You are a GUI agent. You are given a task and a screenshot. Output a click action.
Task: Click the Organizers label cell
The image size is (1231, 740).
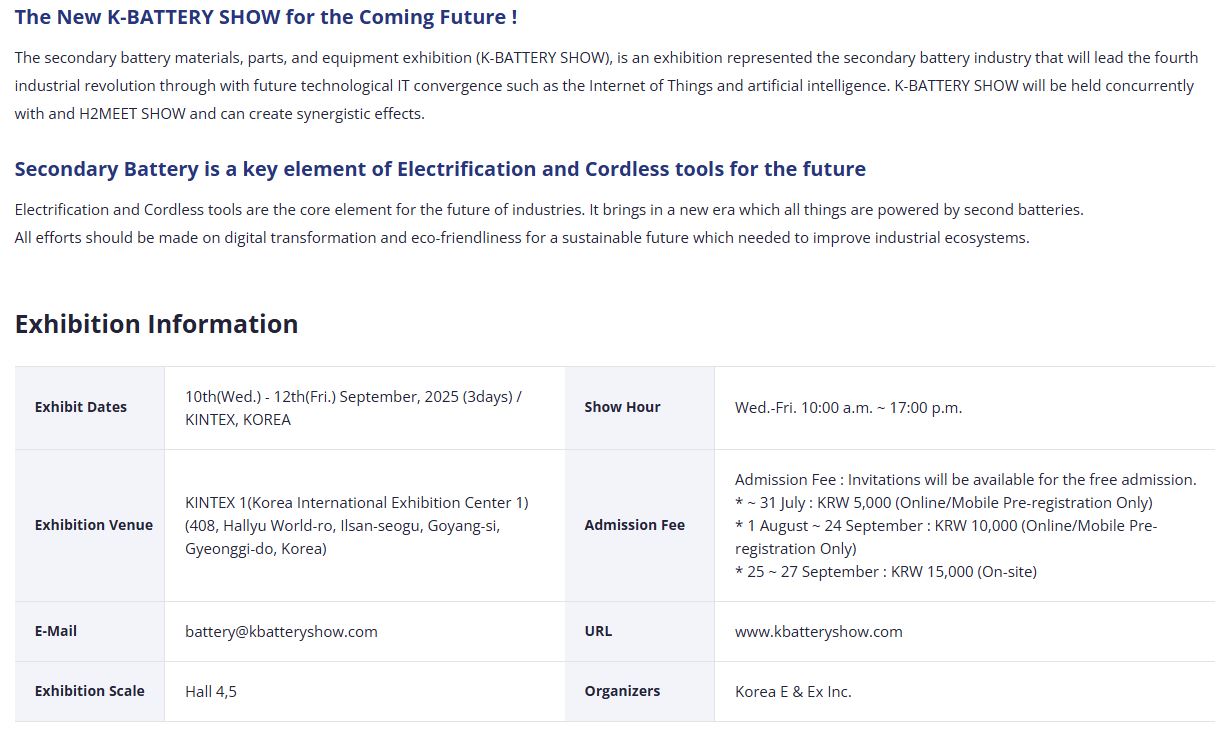(640, 691)
